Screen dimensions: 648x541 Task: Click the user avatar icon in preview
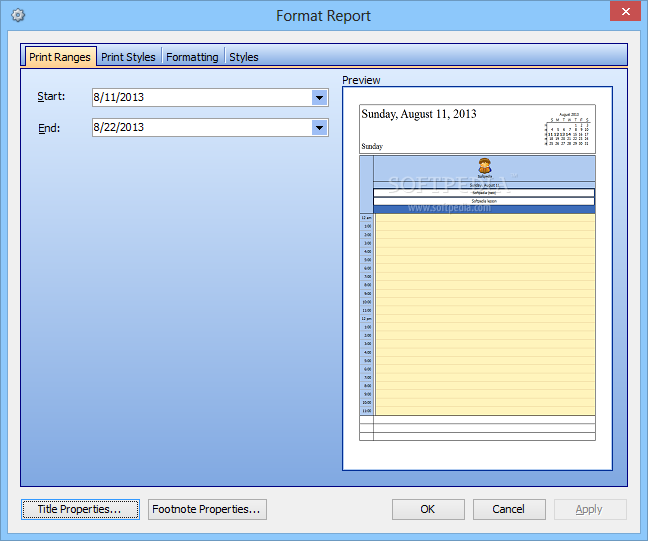(485, 166)
